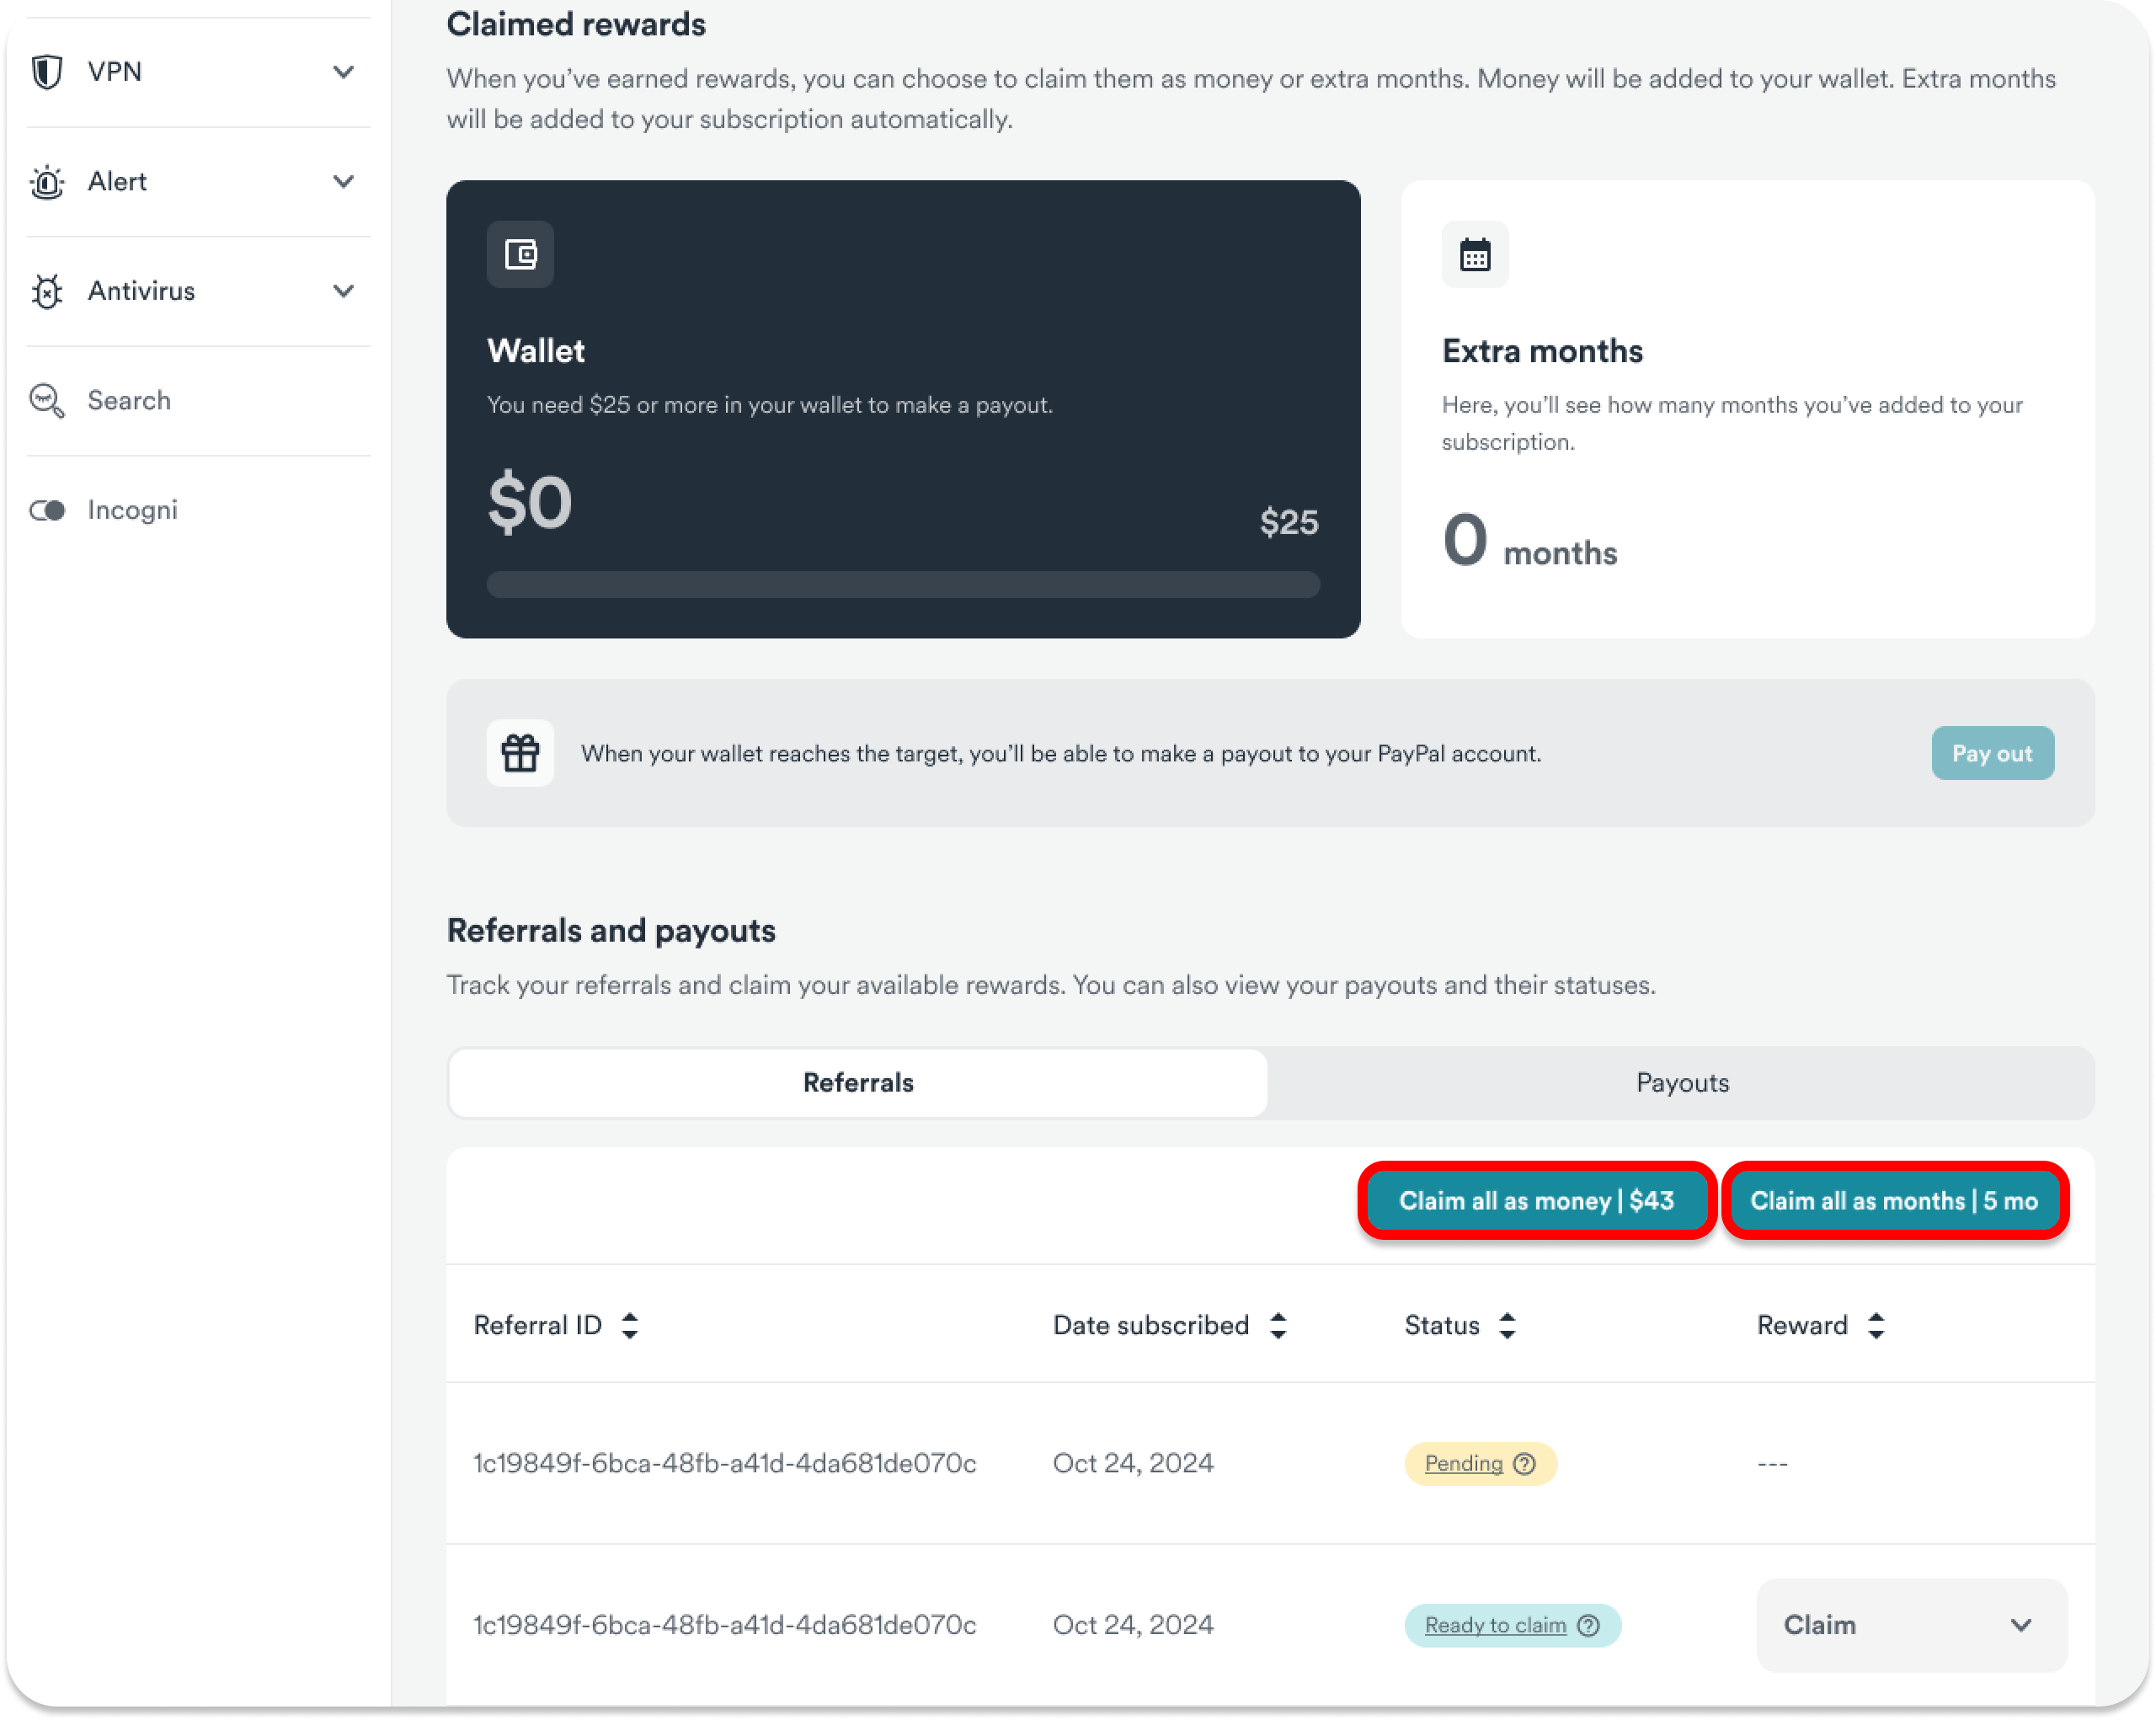The image size is (2156, 1720).
Task: Expand the VPN sidebar section
Action: [x=343, y=72]
